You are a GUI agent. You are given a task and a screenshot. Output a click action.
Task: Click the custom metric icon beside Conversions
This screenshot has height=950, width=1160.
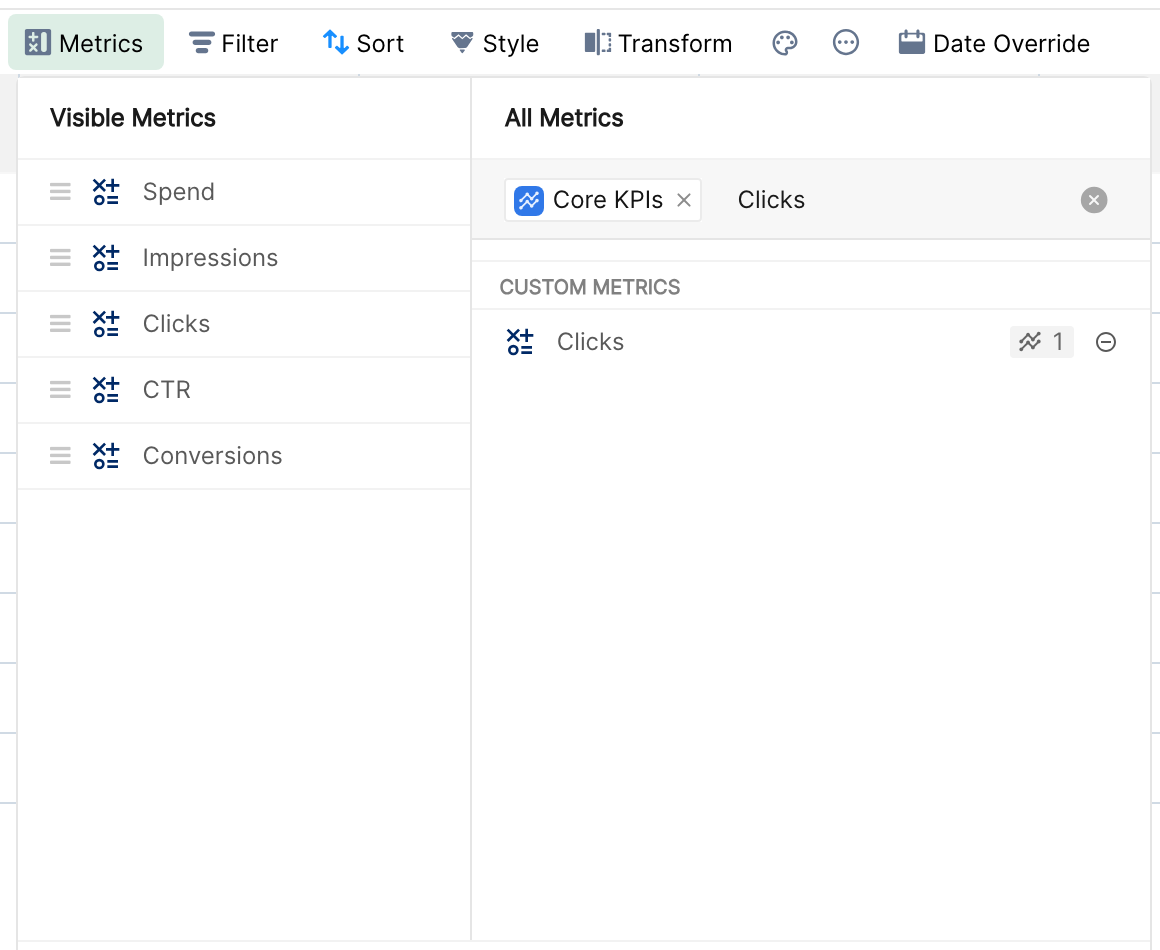[x=106, y=456]
